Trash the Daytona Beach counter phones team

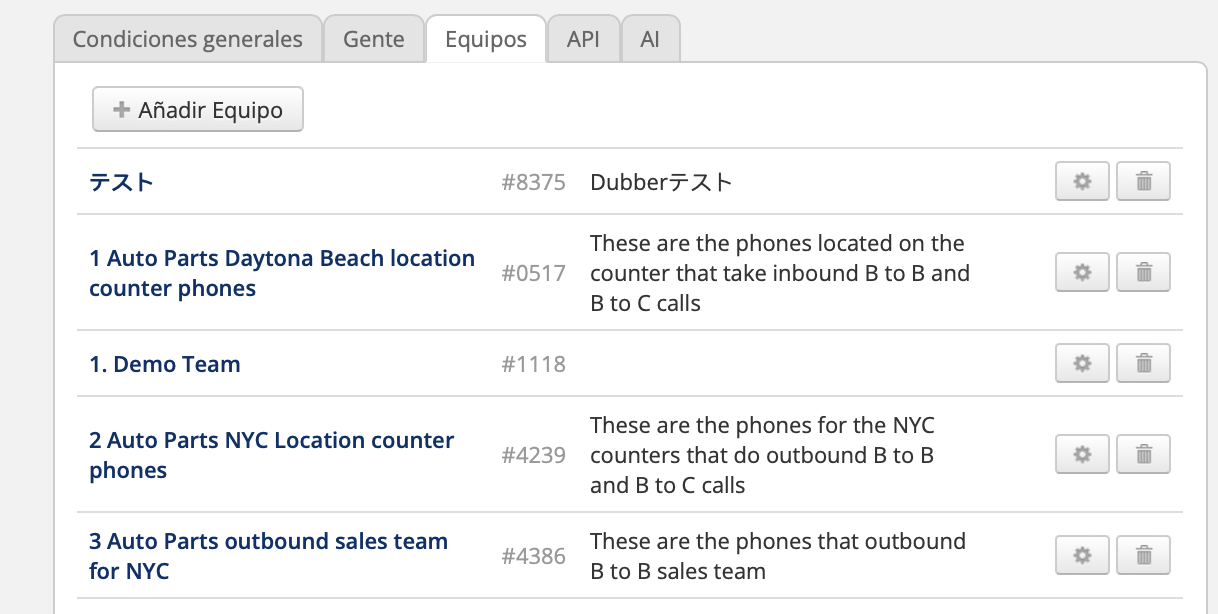[1144, 272]
